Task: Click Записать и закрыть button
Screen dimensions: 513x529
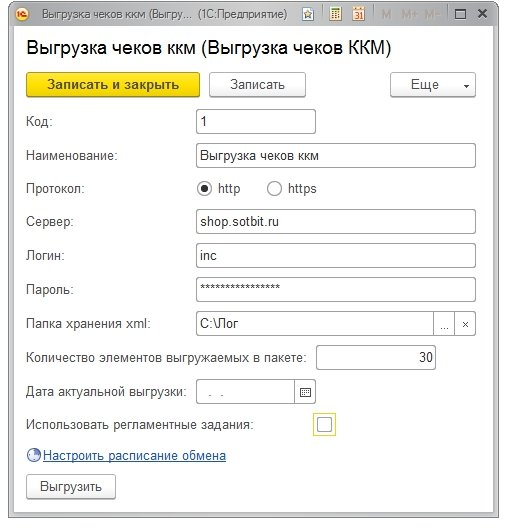Action: point(113,85)
